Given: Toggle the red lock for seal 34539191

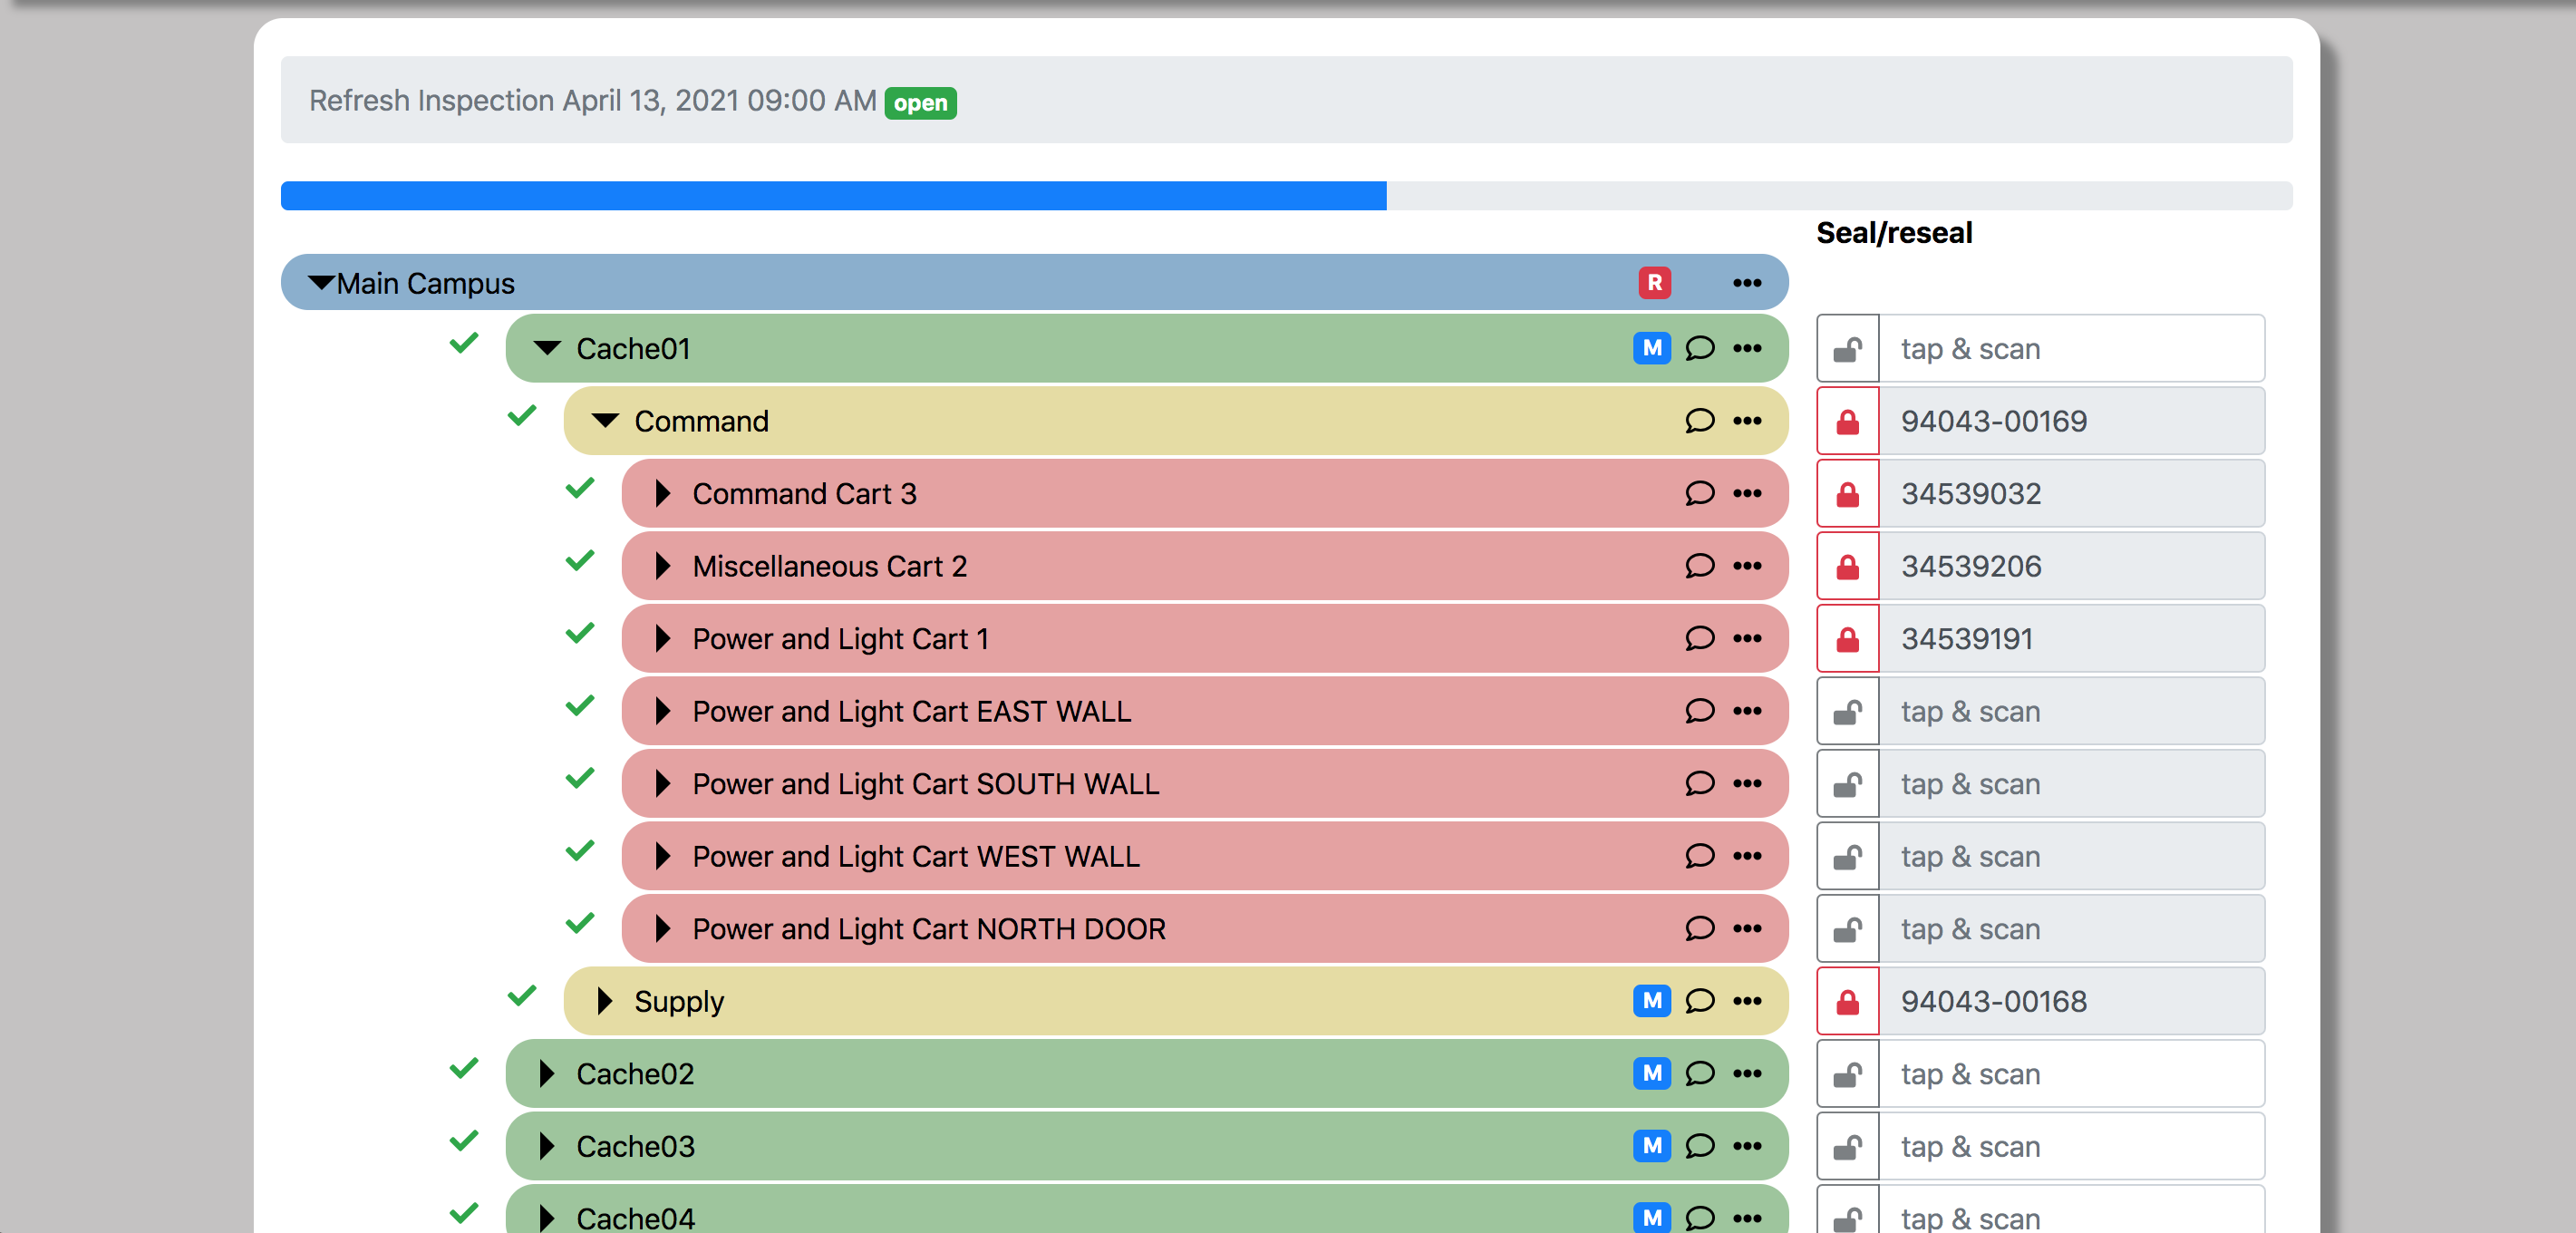Looking at the screenshot, I should 1848,638.
